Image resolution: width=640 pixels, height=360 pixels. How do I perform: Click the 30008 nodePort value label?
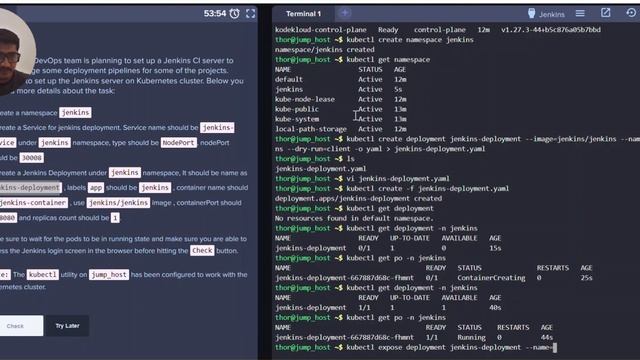tap(31, 158)
